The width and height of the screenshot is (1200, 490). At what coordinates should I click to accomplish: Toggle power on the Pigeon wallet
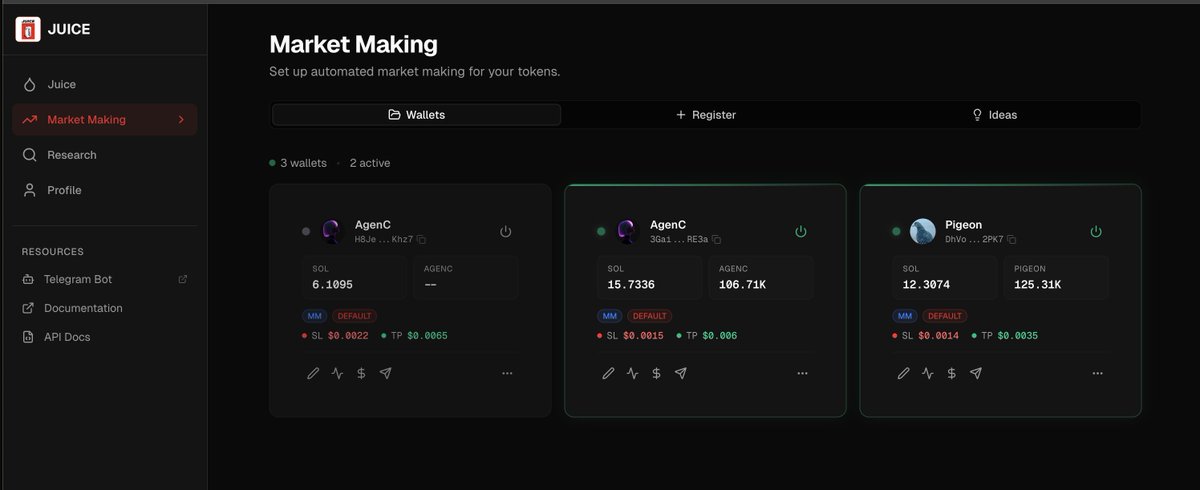click(1096, 231)
